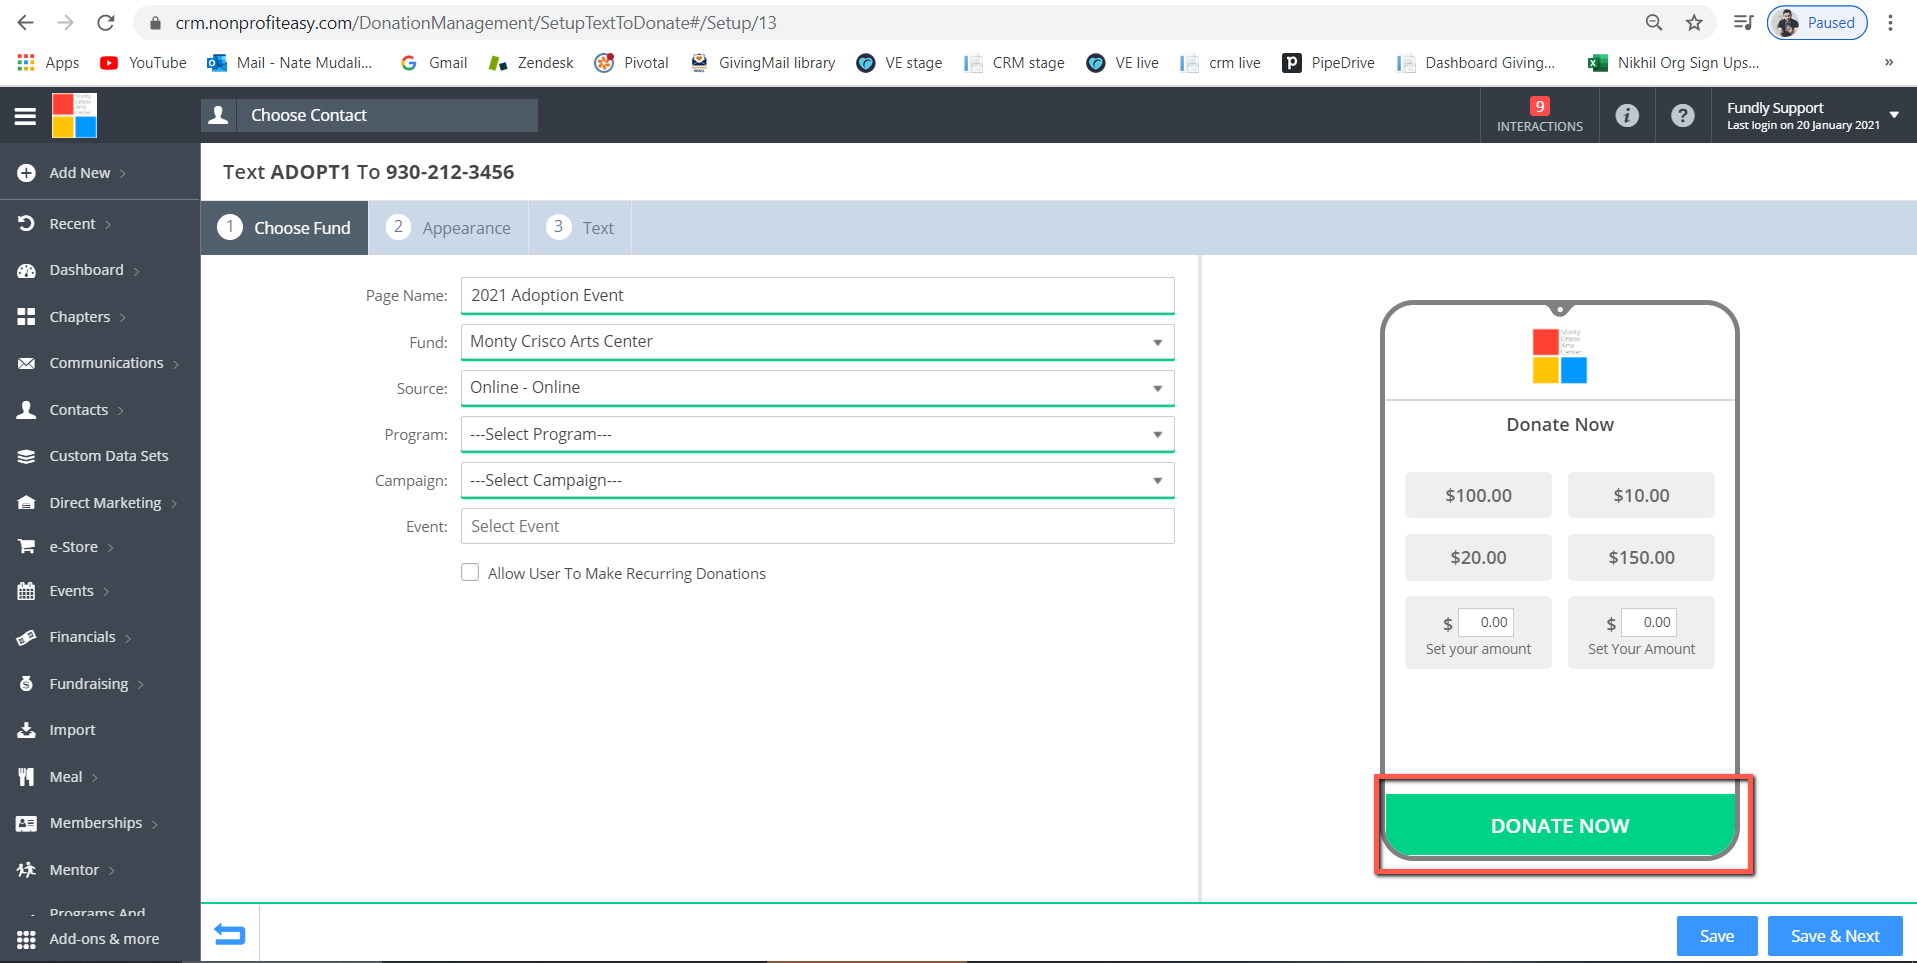Switch to the Text step tab
The image size is (1917, 963).
click(x=580, y=228)
